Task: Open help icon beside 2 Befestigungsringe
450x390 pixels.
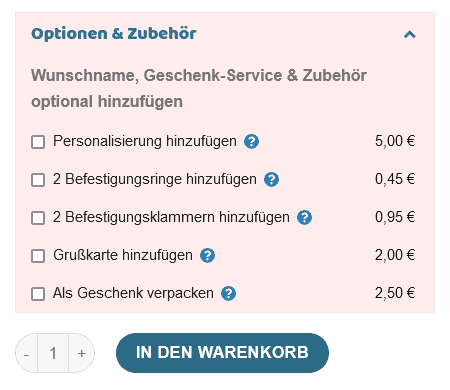Action: pyautogui.click(x=271, y=180)
